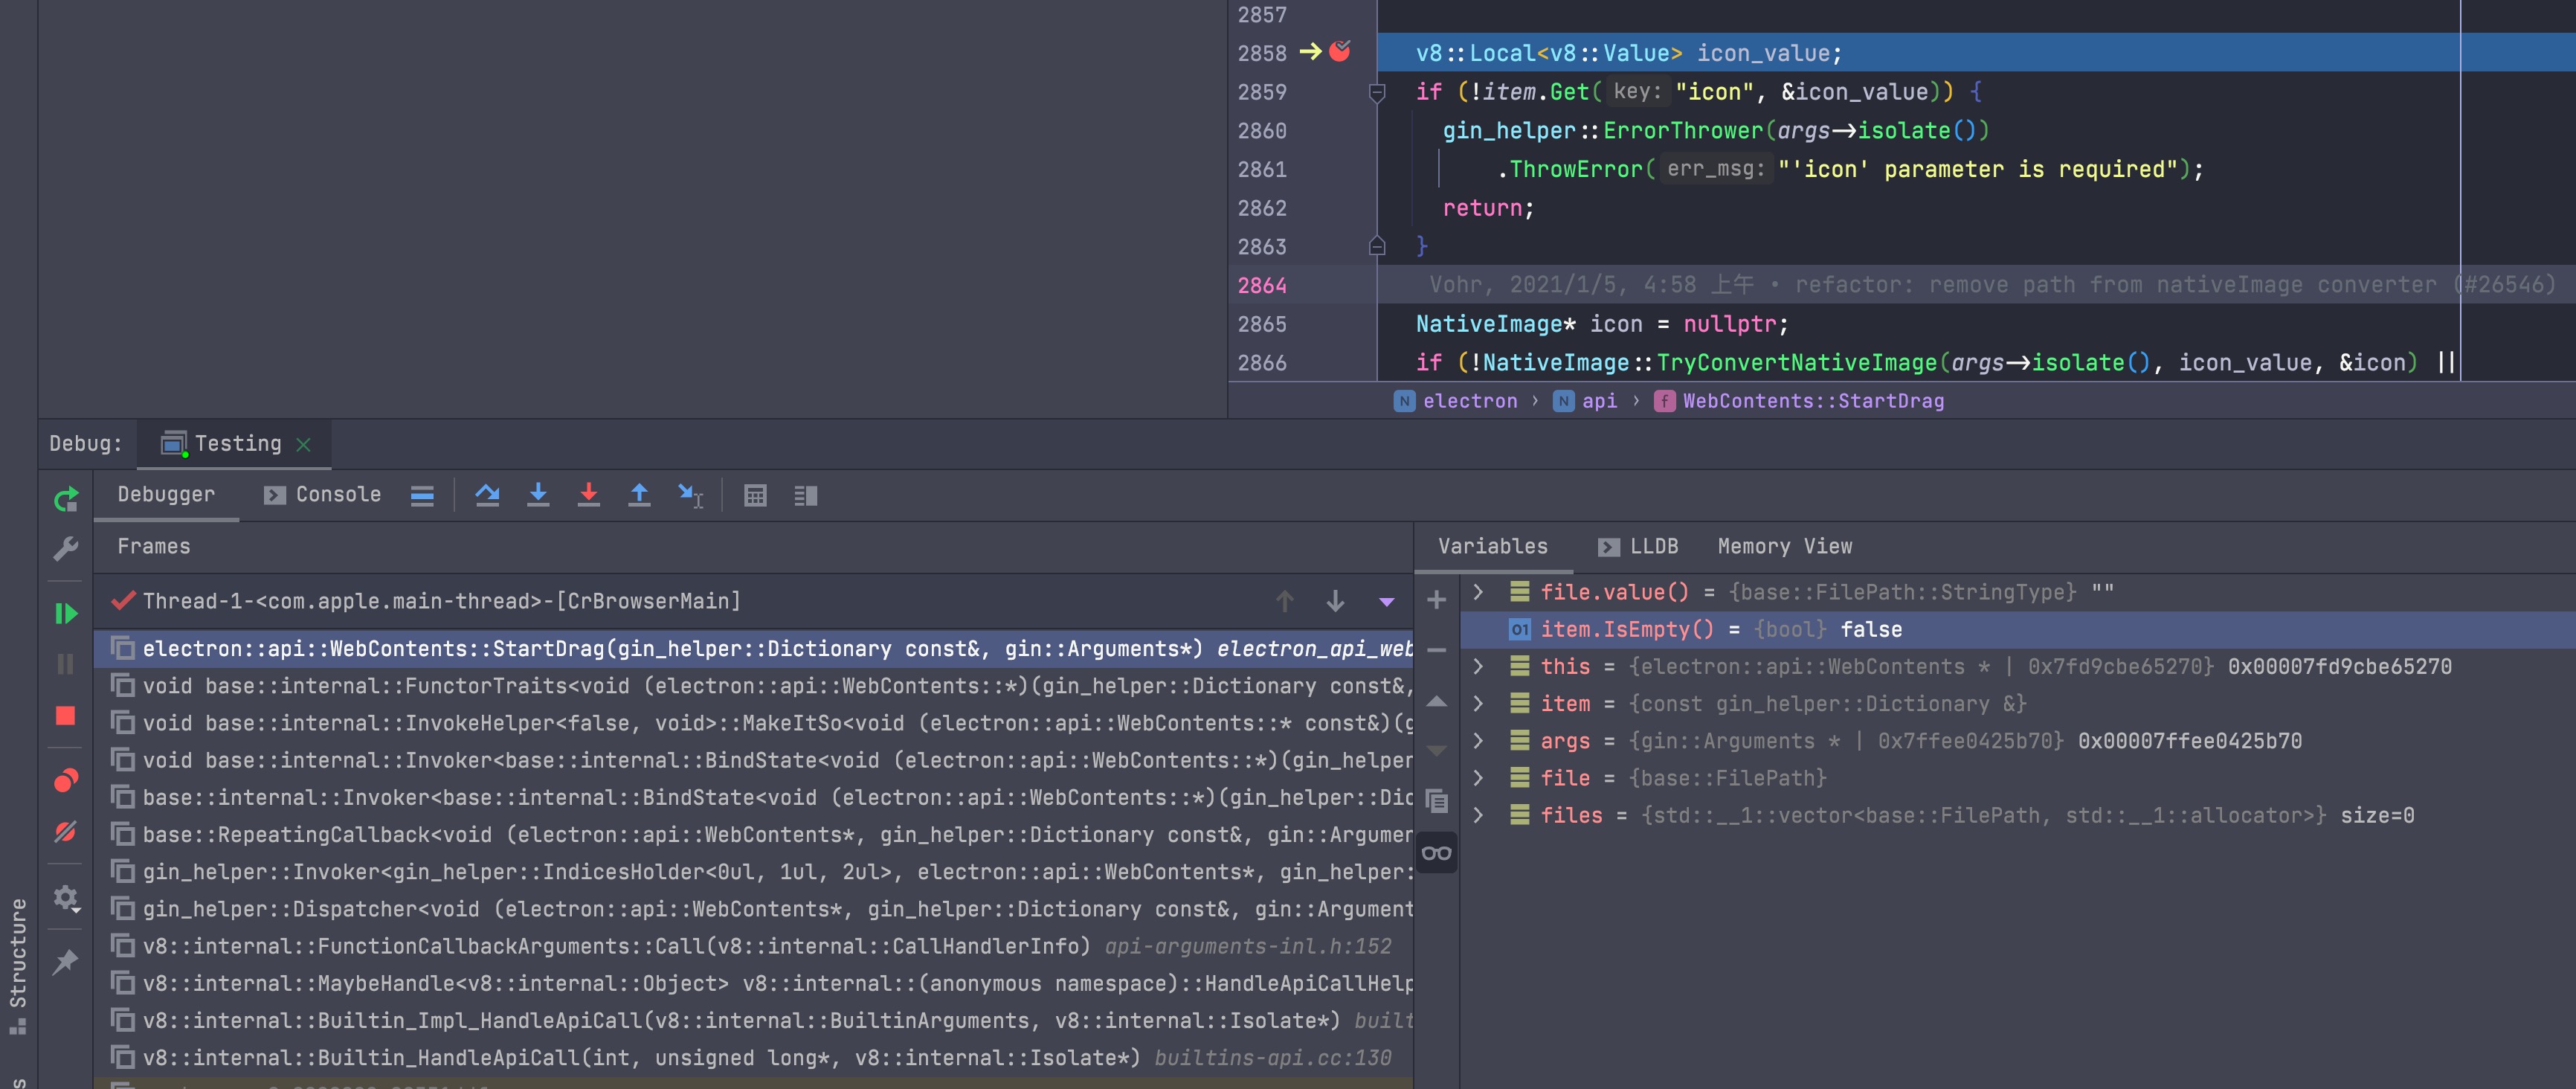Click the WebContents::StartDrag breadcrumb
The width and height of the screenshot is (2576, 1089).
1799,401
